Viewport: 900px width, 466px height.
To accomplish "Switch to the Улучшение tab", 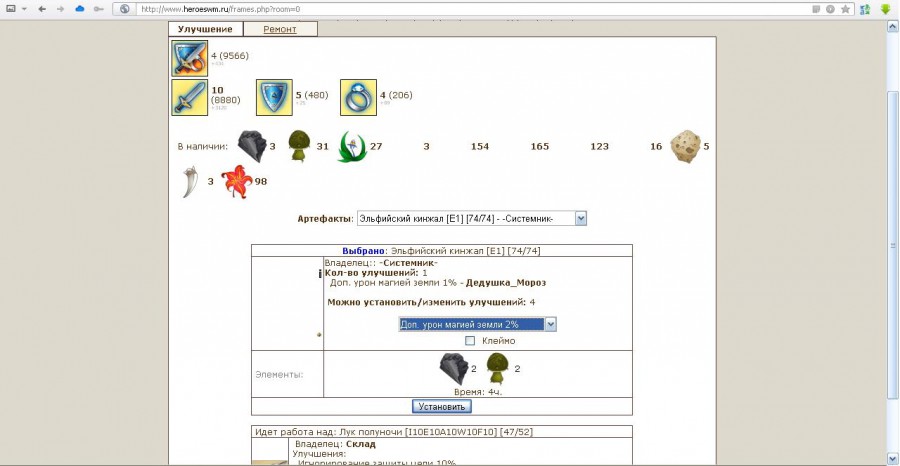I will 205,29.
